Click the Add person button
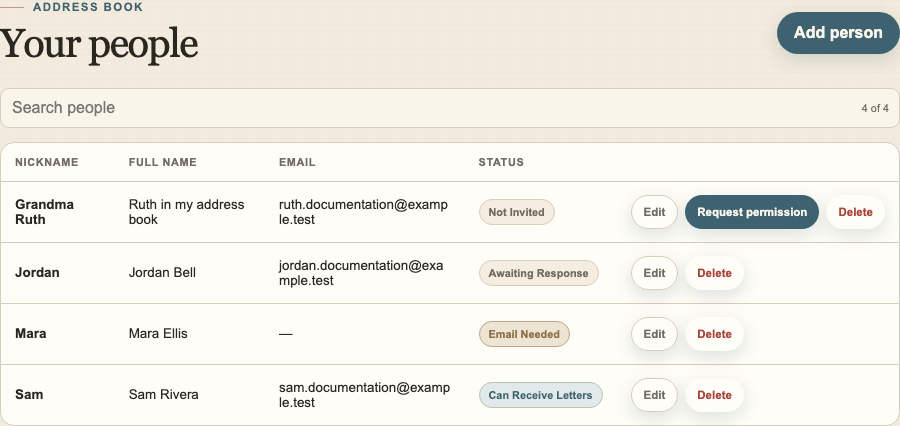 pyautogui.click(x=838, y=33)
